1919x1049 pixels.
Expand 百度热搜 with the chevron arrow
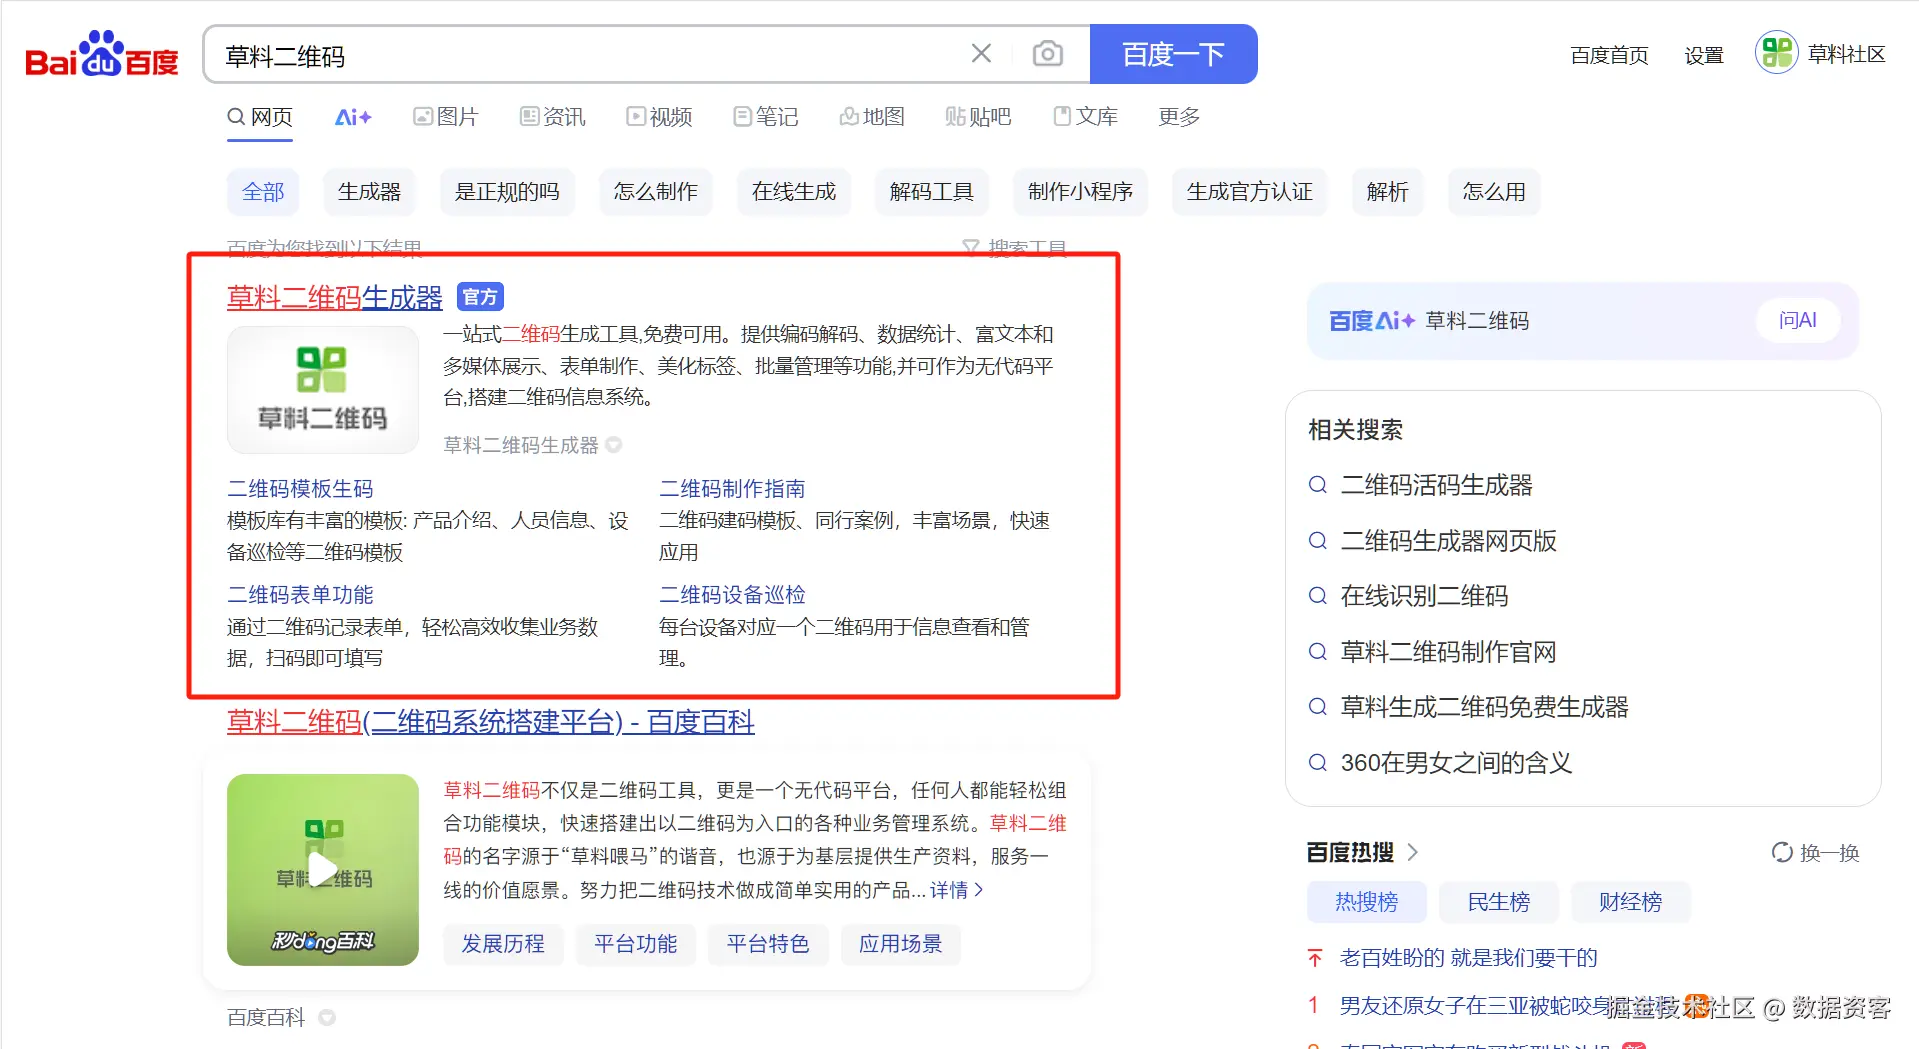click(x=1413, y=852)
